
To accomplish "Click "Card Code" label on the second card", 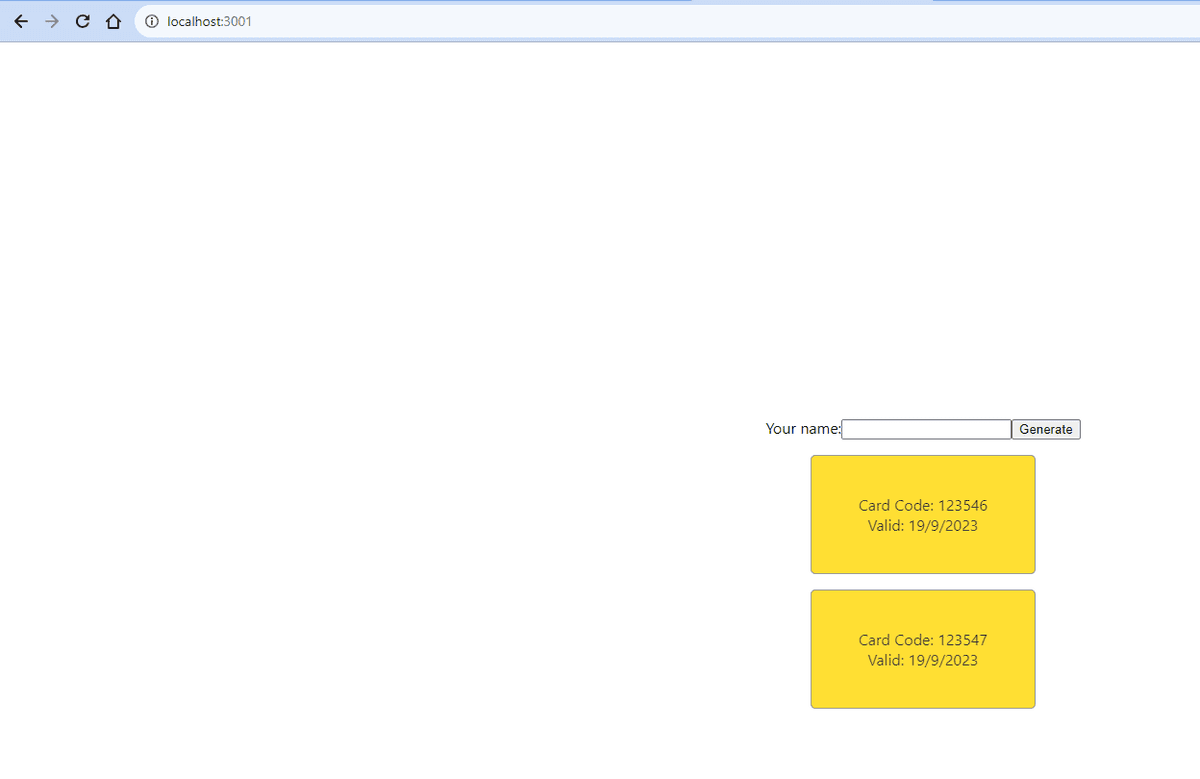I will coord(895,640).
